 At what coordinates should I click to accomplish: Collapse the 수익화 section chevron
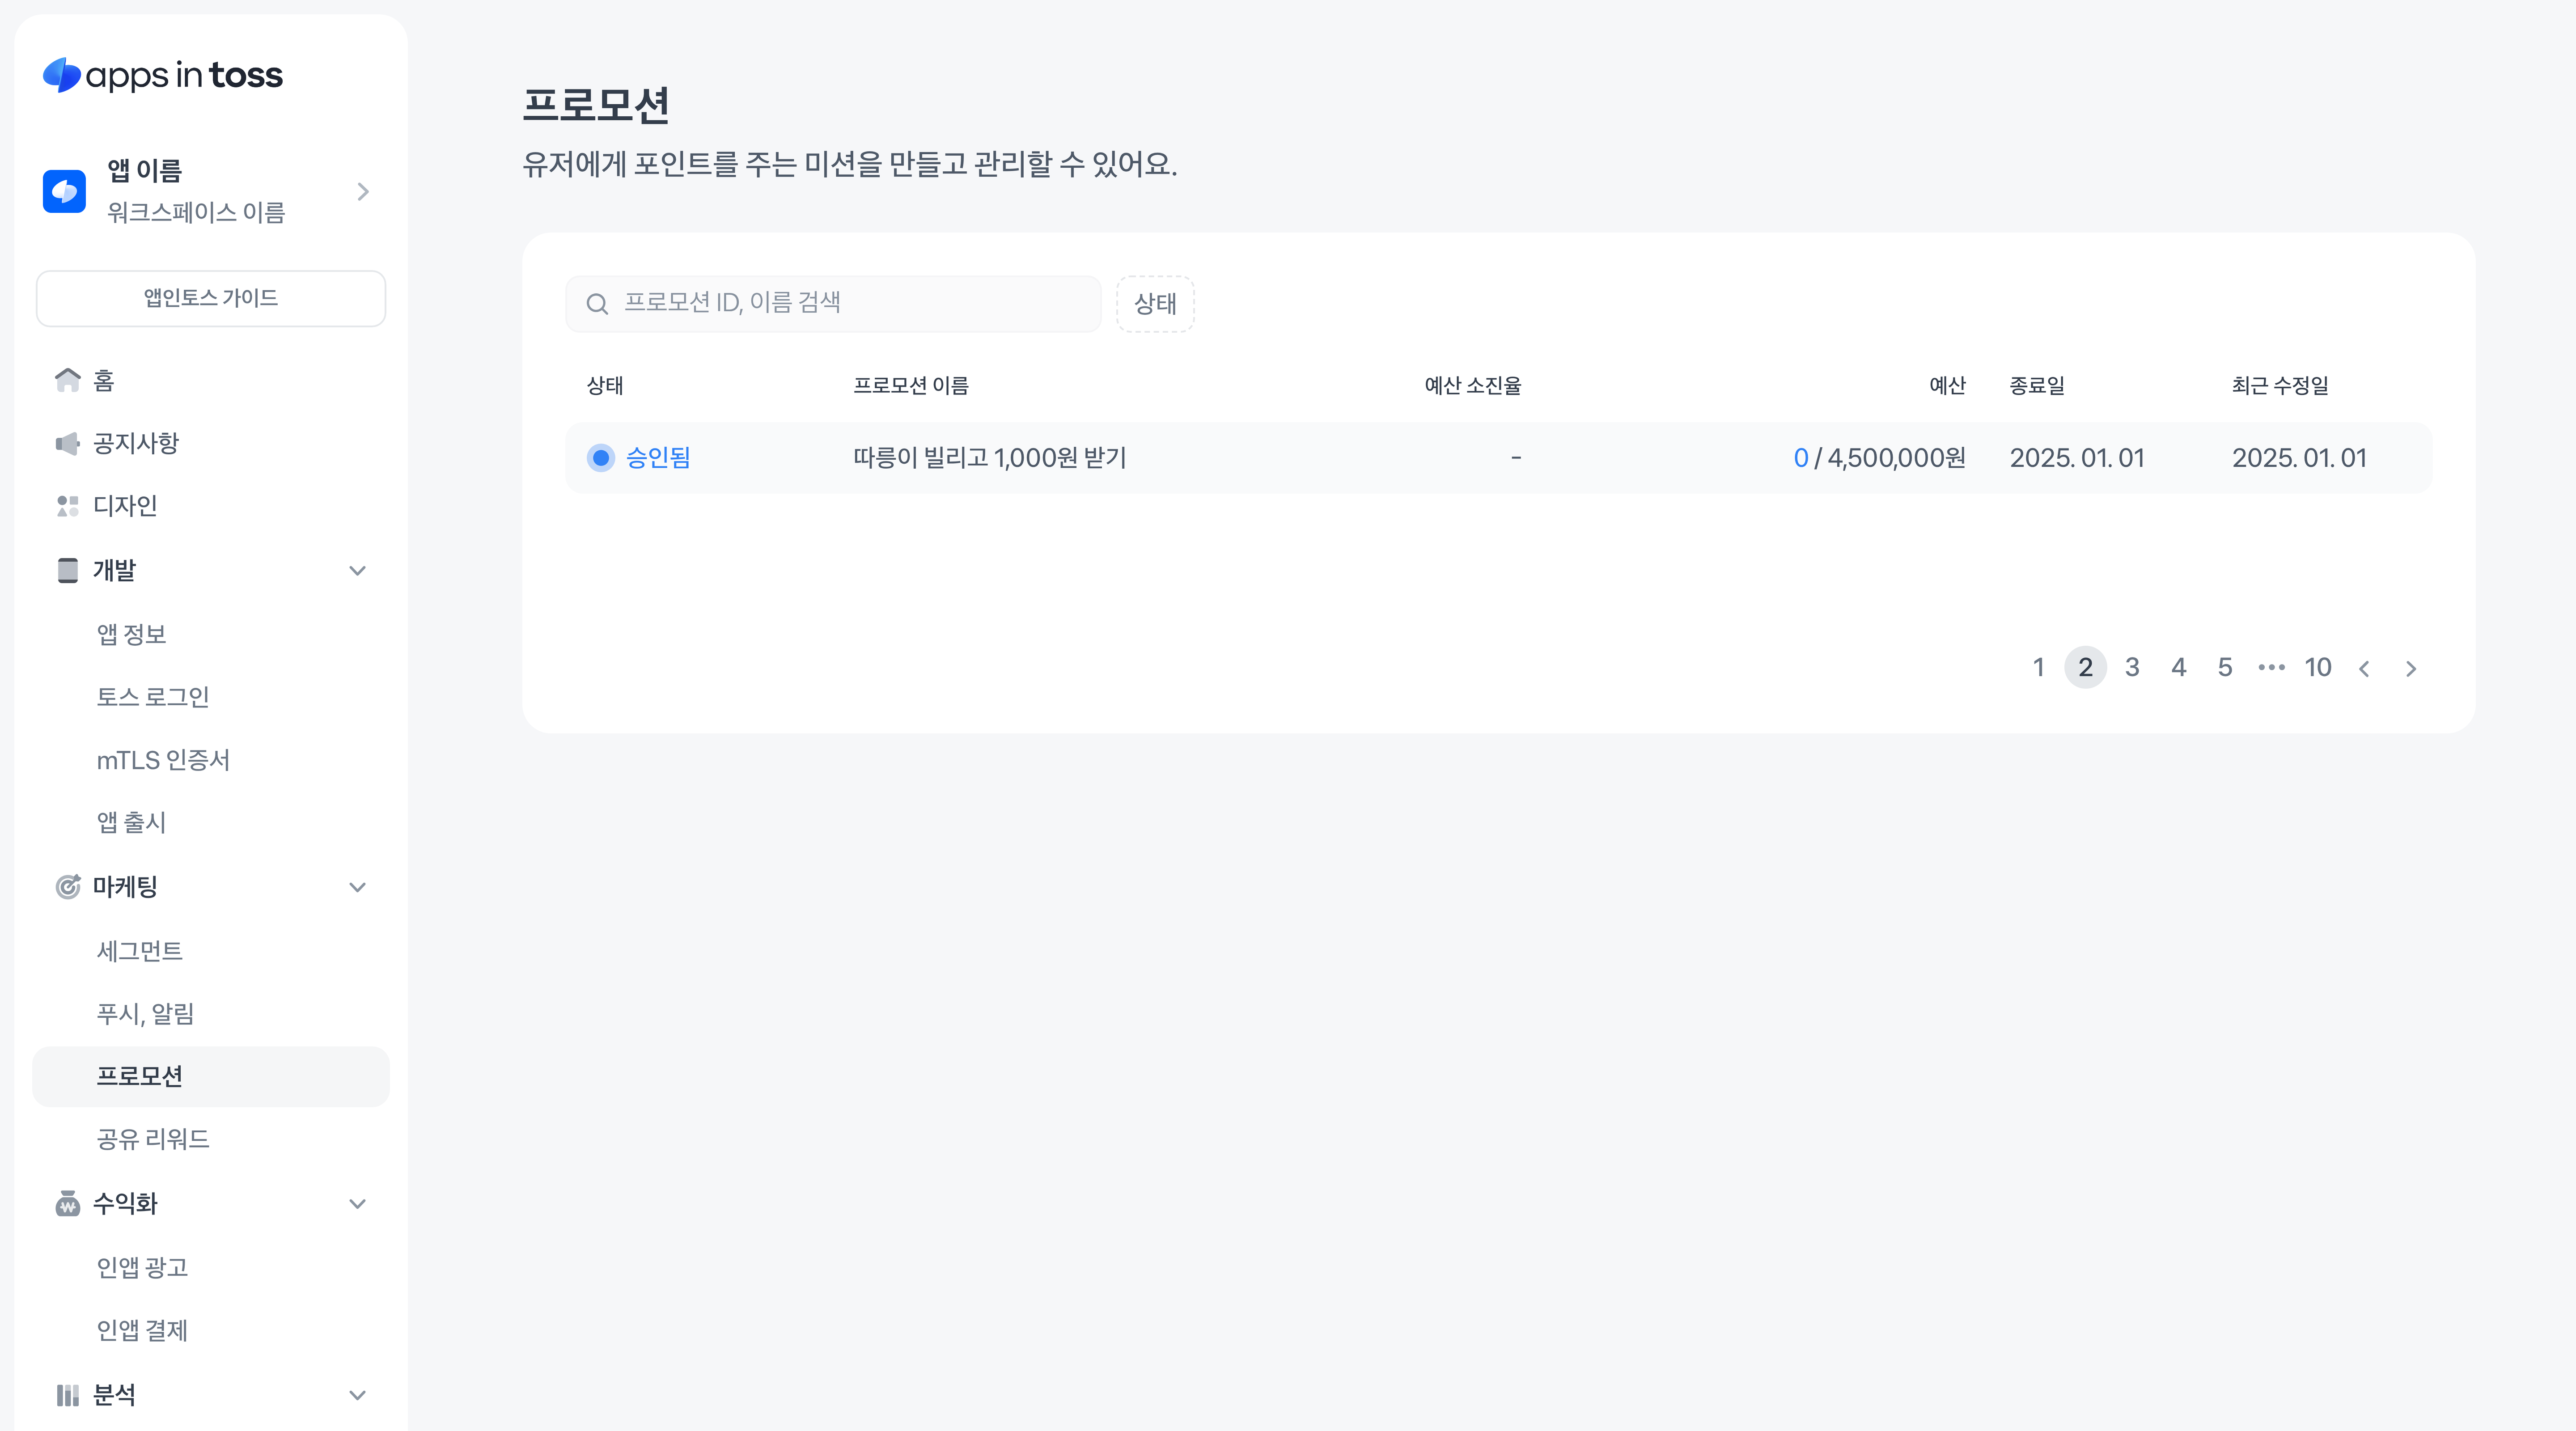[357, 1204]
